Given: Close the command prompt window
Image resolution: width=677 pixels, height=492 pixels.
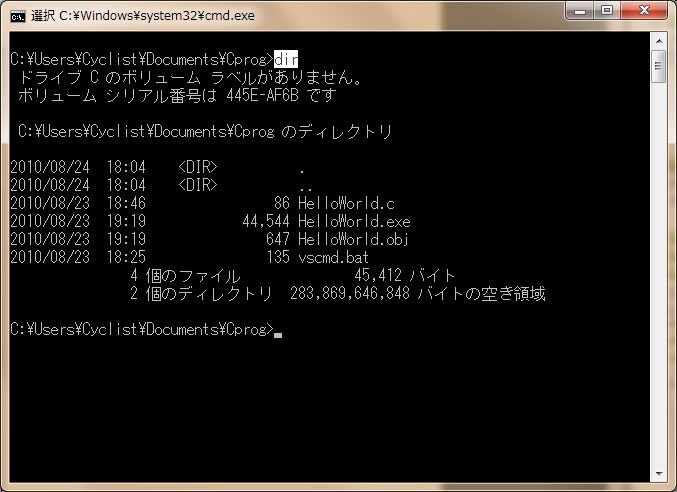Looking at the screenshot, I should (645, 11).
